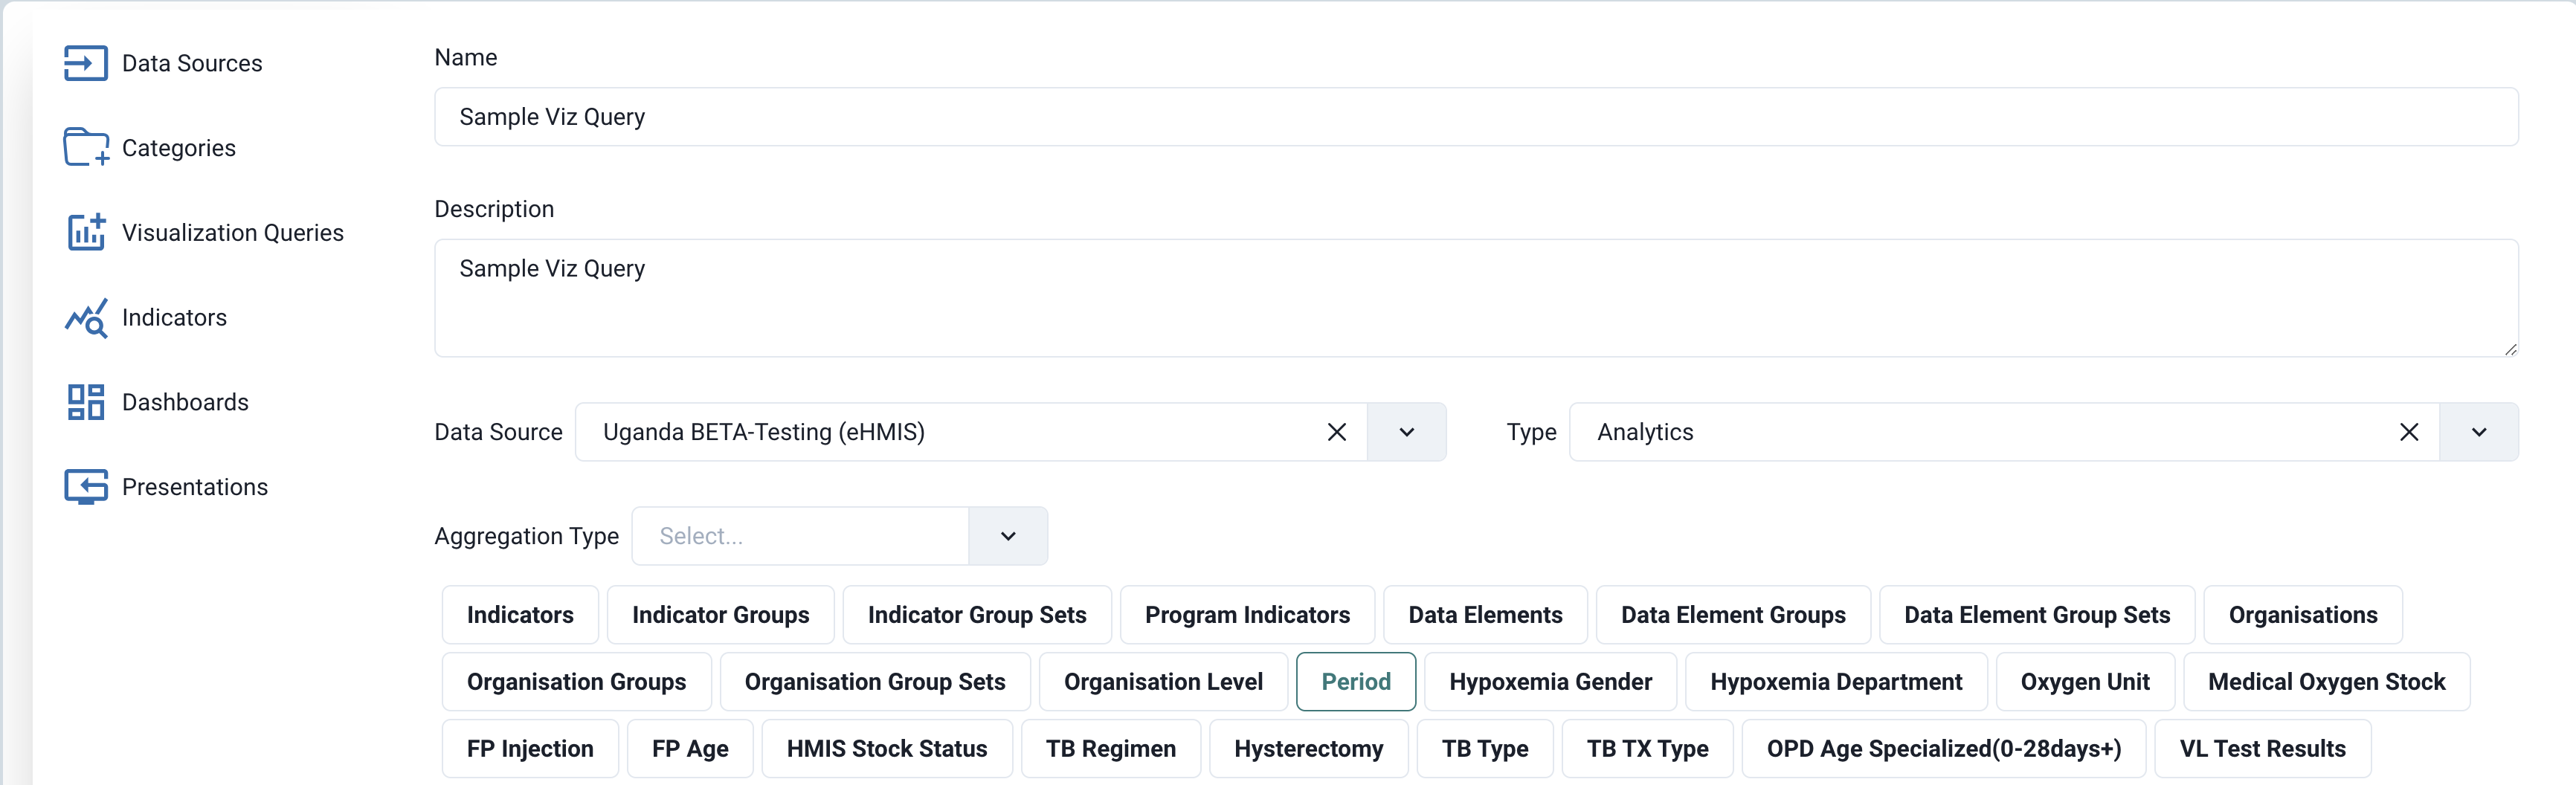Choose the FP Injection button
Image resolution: width=2576 pixels, height=785 pixels.
[x=530, y=749]
